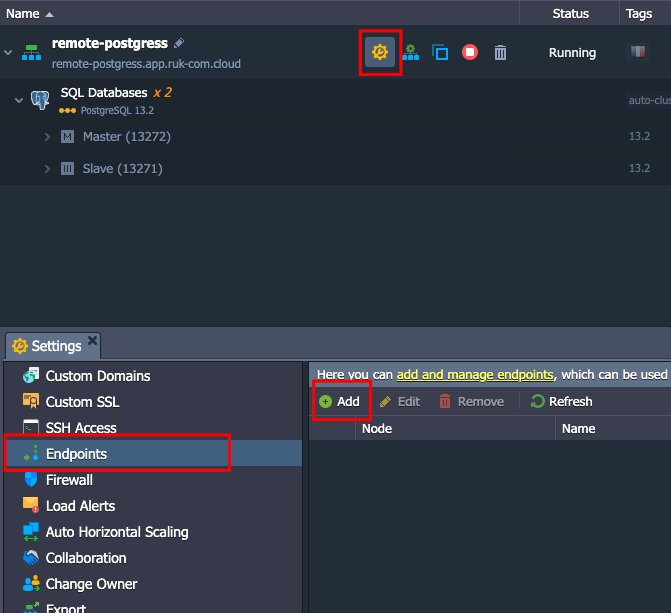Image resolution: width=671 pixels, height=613 pixels.
Task: Click the Status column header
Action: pyautogui.click(x=570, y=14)
